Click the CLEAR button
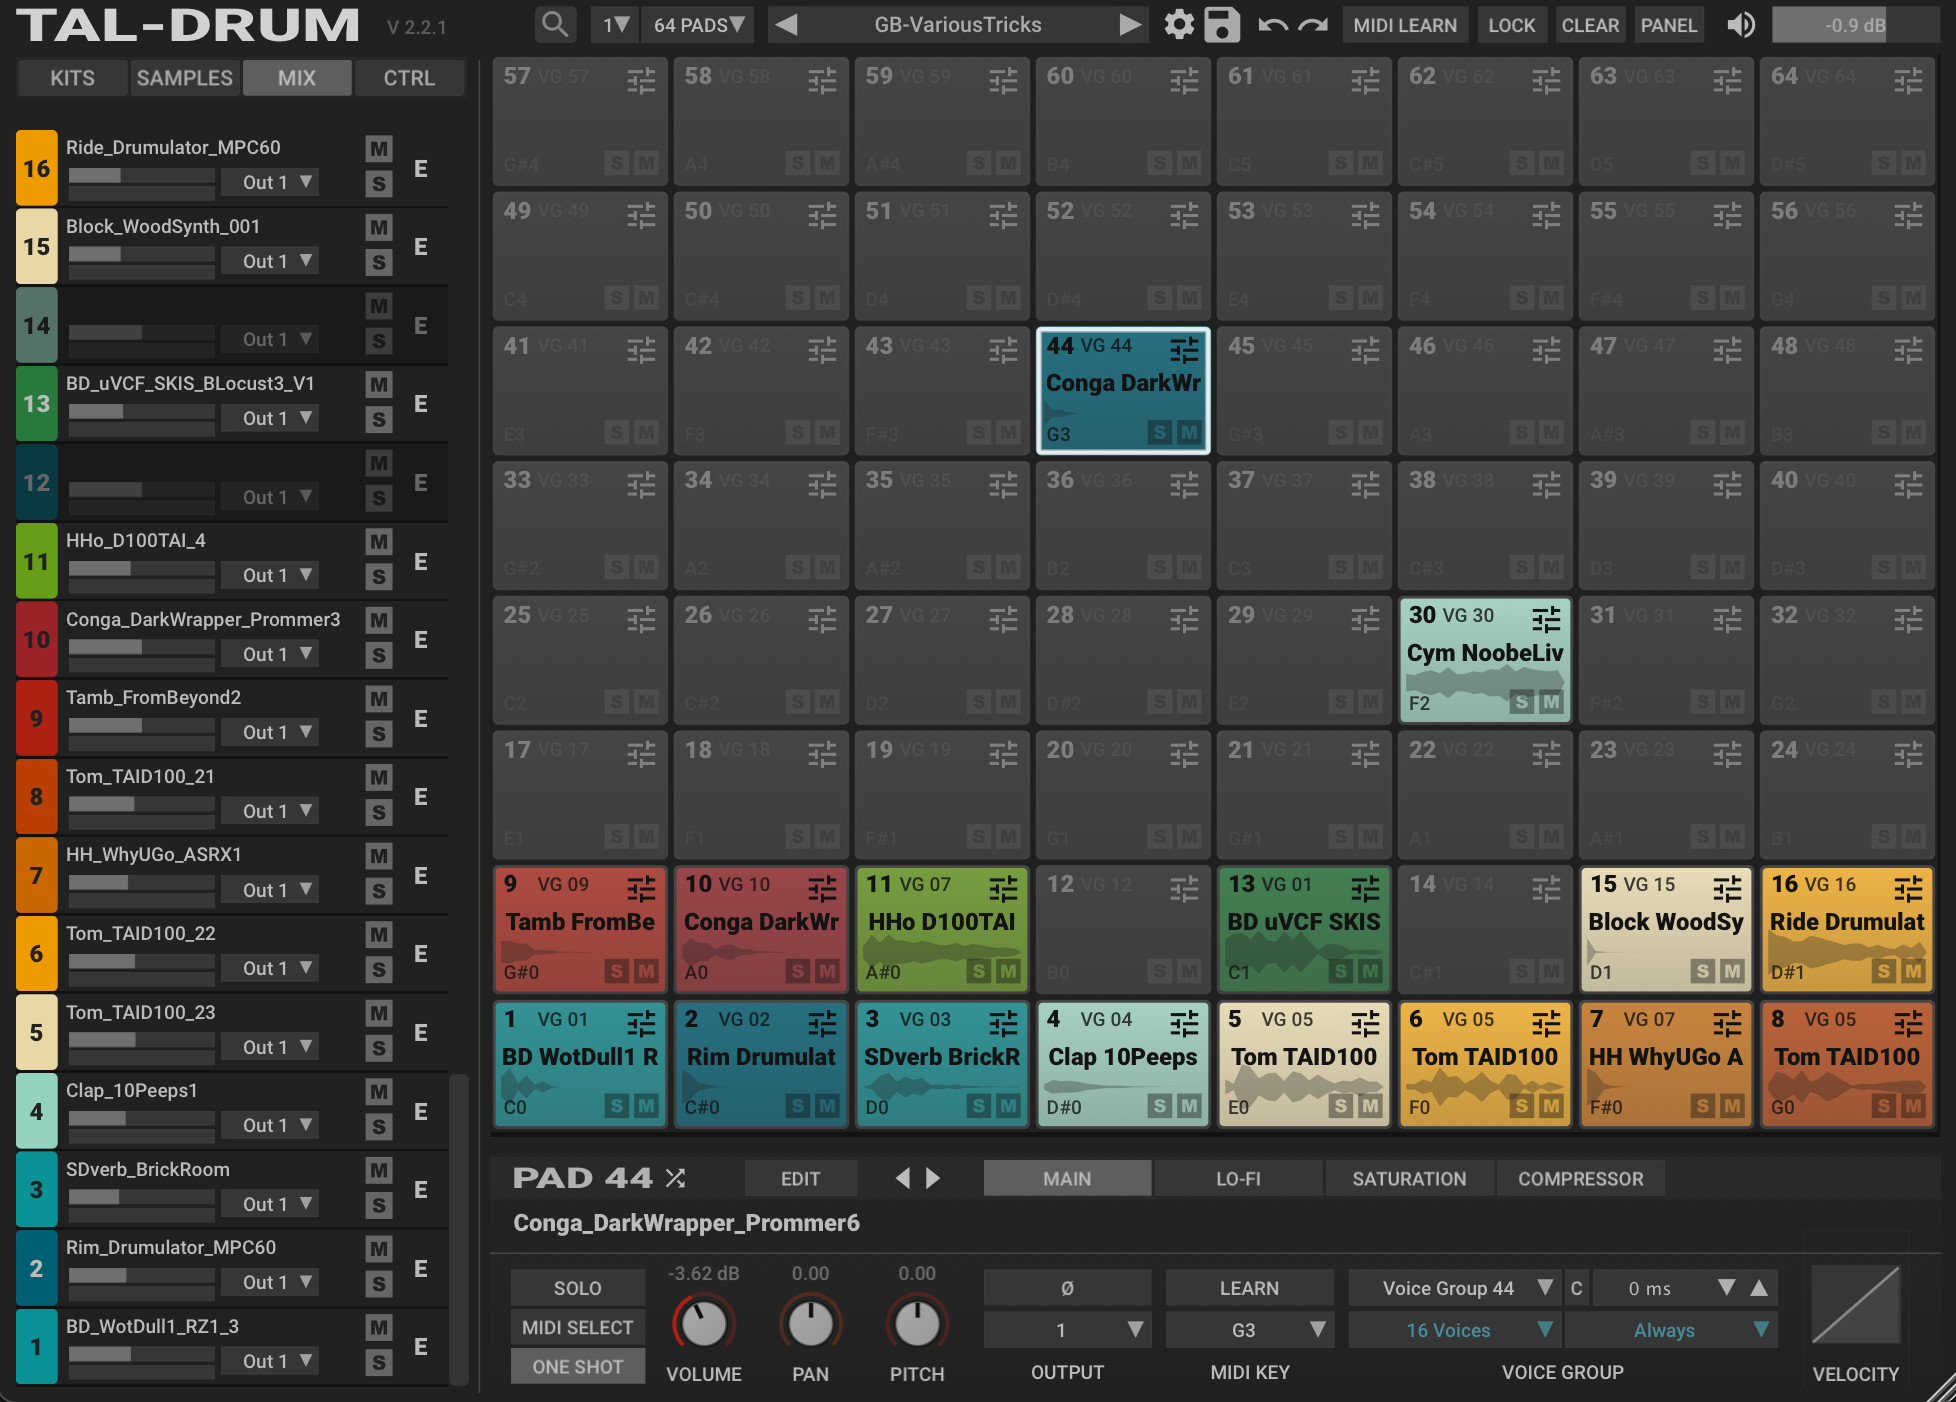Image resolution: width=1956 pixels, height=1402 pixels. pos(1589,25)
